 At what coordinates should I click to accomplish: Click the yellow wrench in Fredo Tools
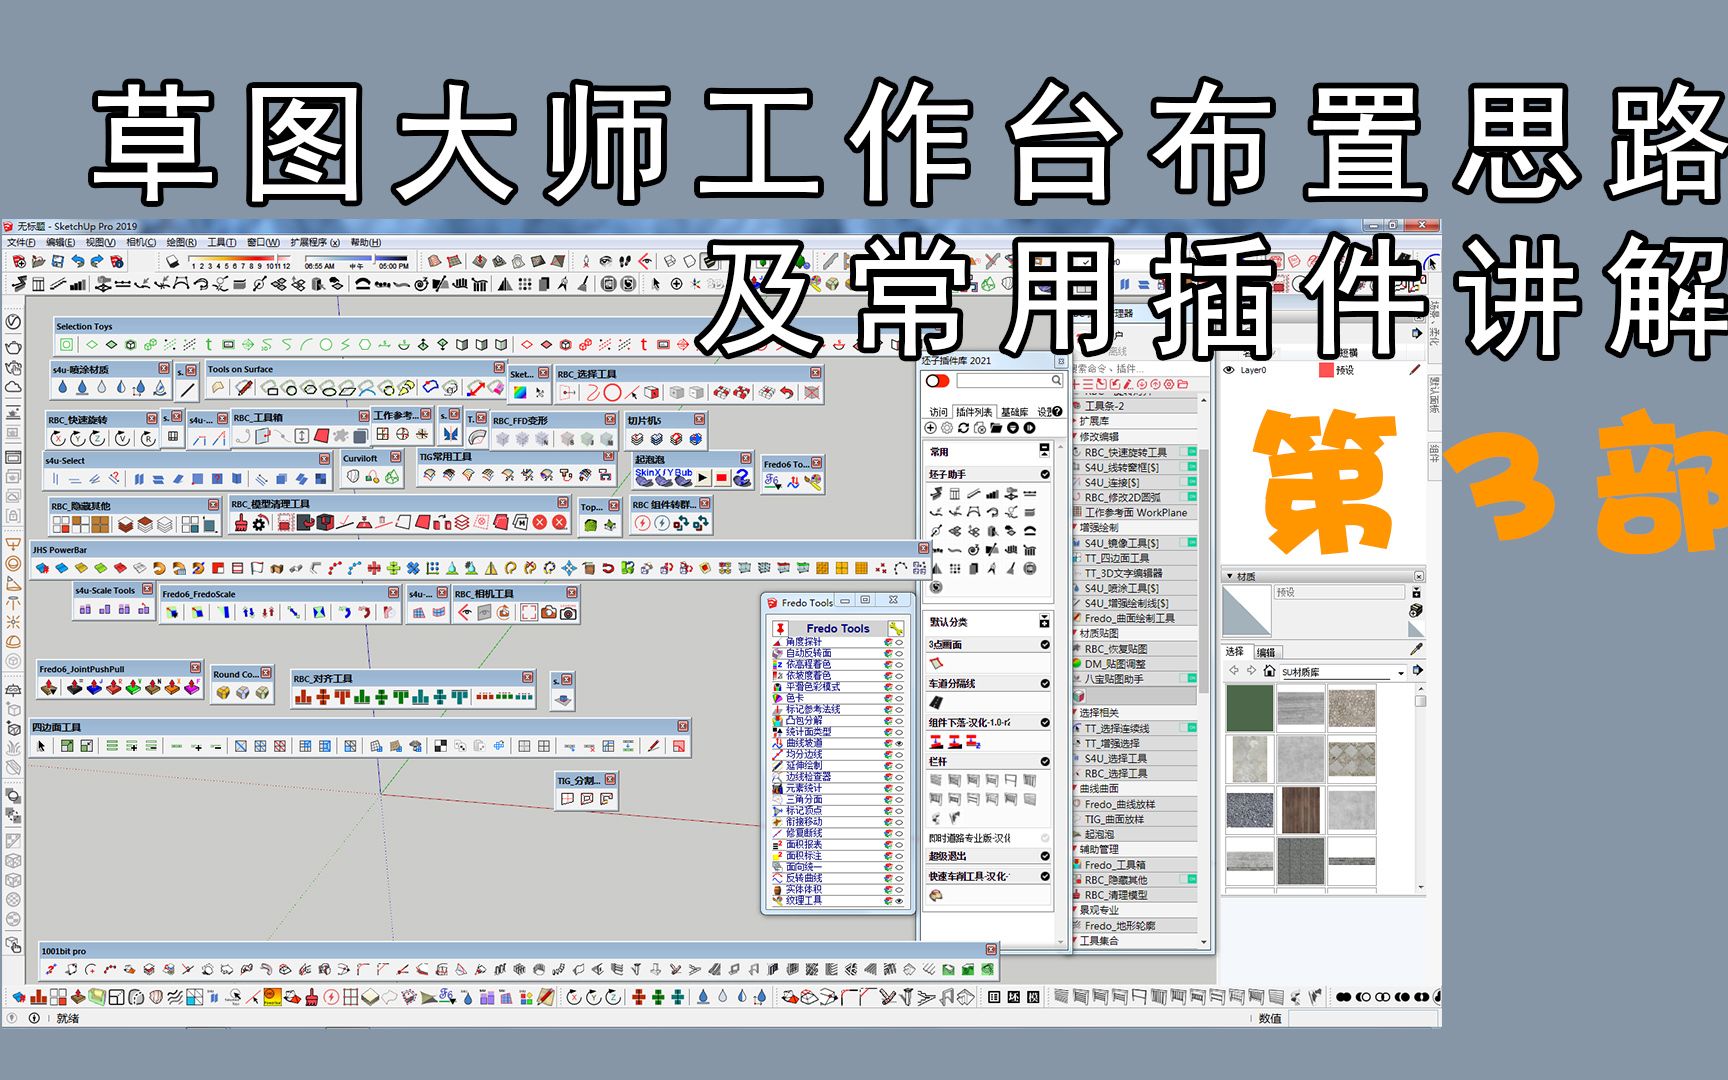[896, 628]
